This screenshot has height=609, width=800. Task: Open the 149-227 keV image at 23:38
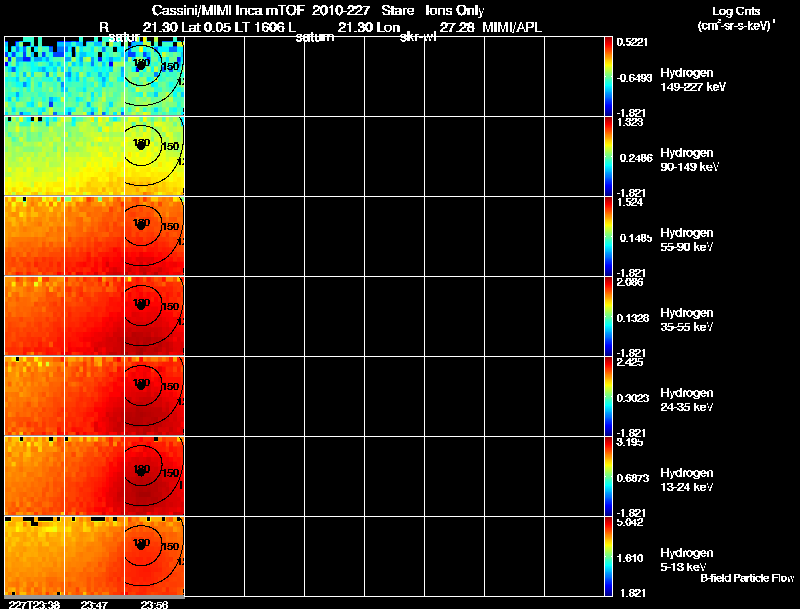click(x=35, y=76)
